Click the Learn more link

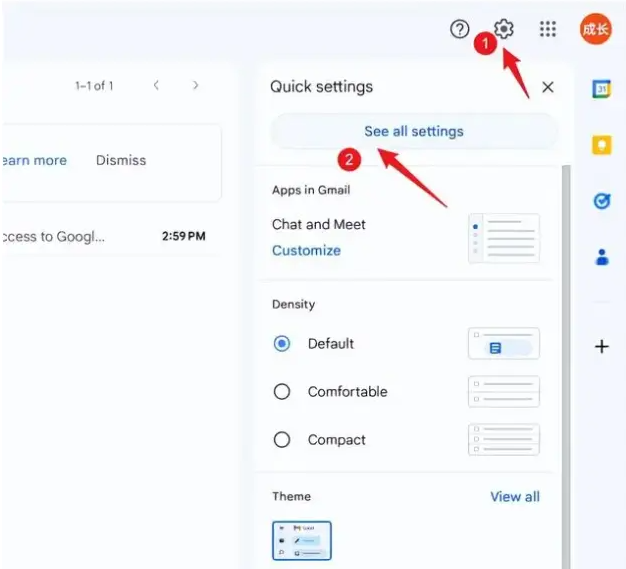coord(34,160)
